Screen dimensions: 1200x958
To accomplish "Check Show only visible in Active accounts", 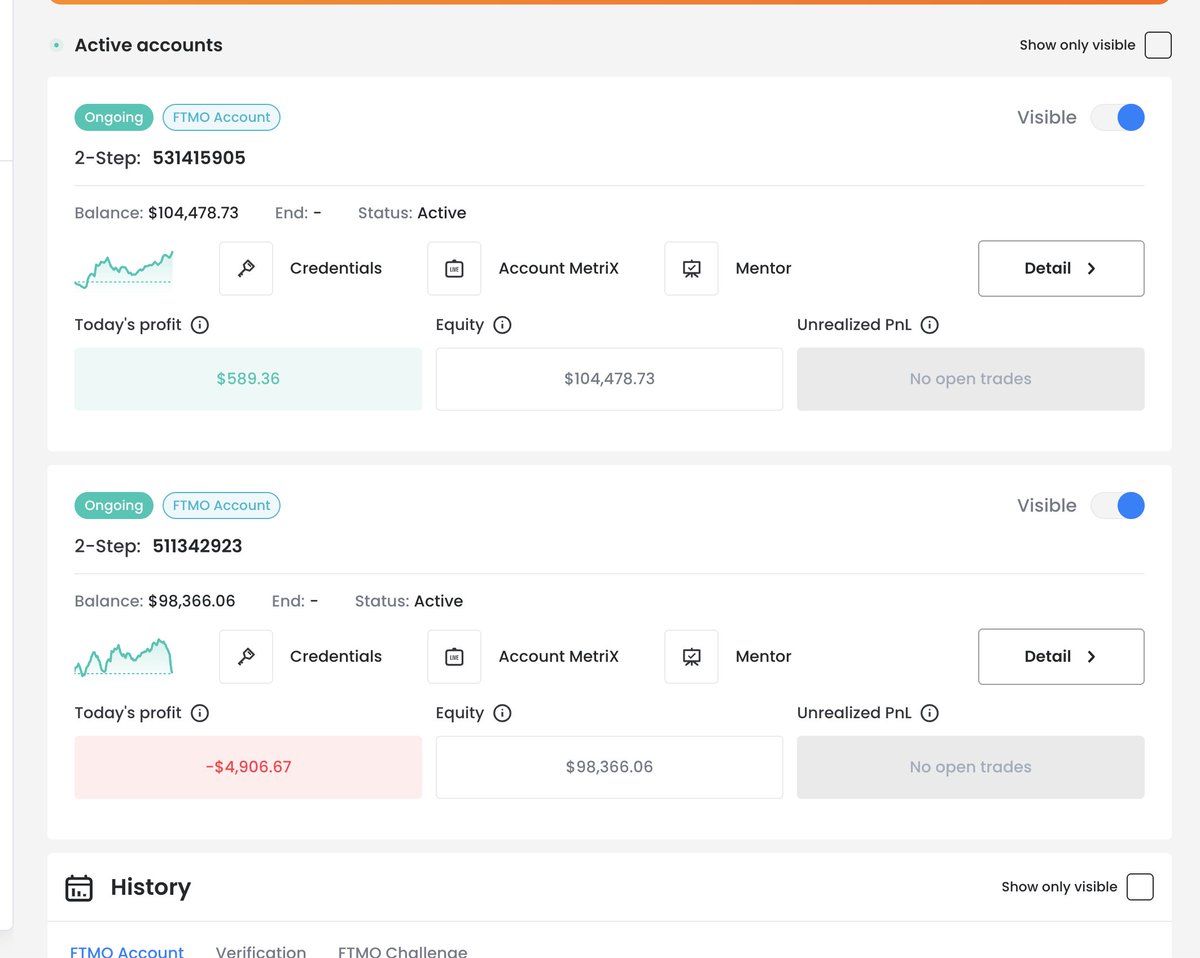I will tap(1158, 45).
